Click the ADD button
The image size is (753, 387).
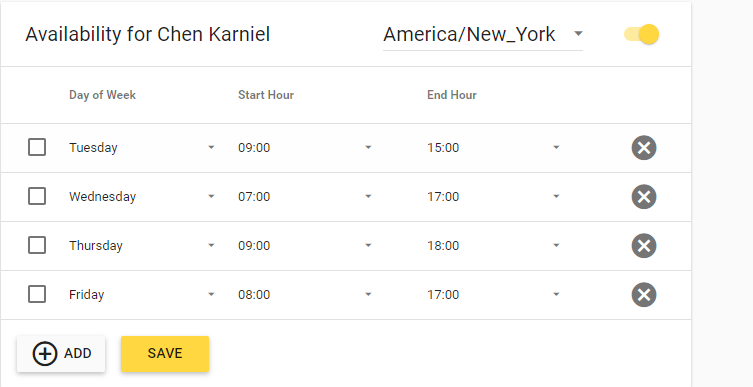coord(61,354)
